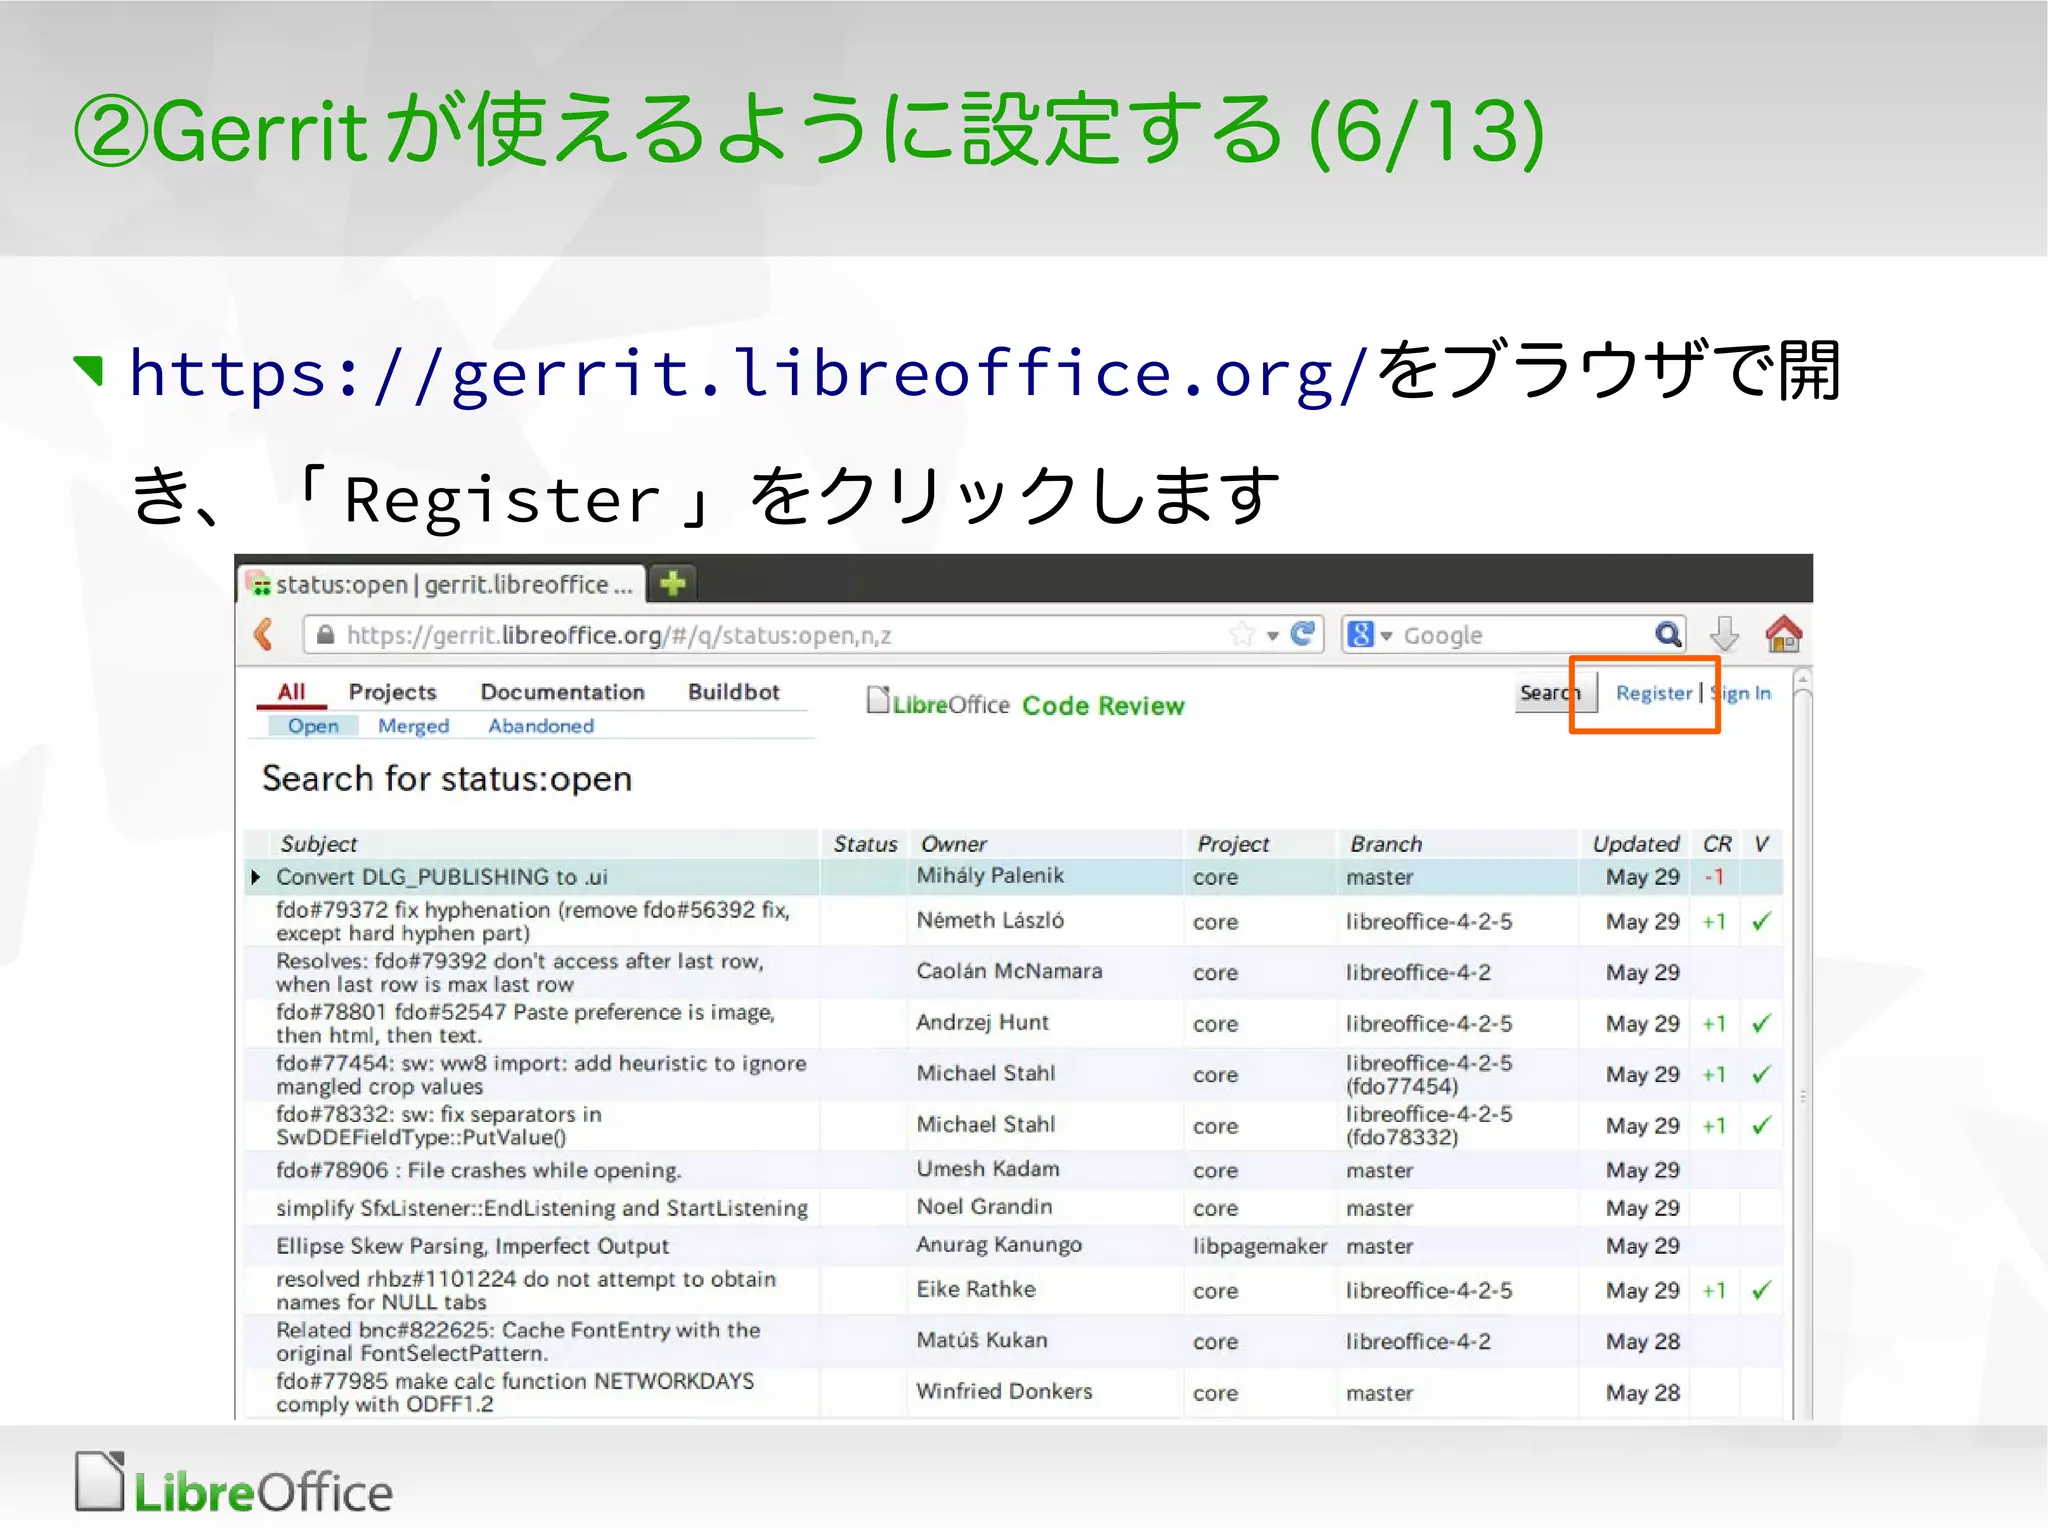Image resolution: width=2048 pixels, height=1535 pixels.
Task: Click the verified checkmark on Eike Rathke row
Action: 1761,1290
